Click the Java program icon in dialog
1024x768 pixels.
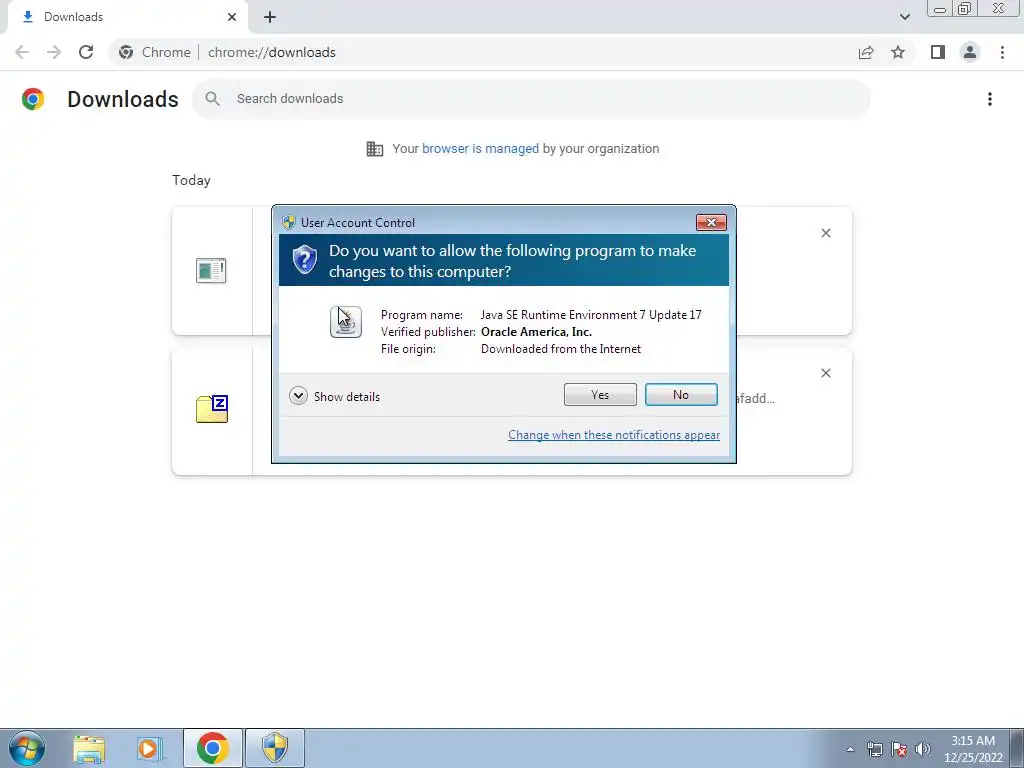pos(345,322)
